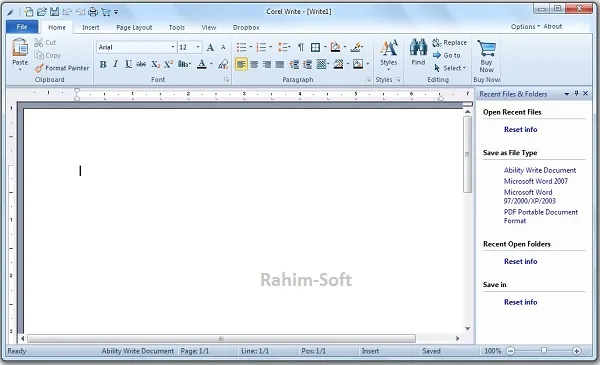Toggle Underline formatting
Screen dimensions: 600x365
coord(129,64)
